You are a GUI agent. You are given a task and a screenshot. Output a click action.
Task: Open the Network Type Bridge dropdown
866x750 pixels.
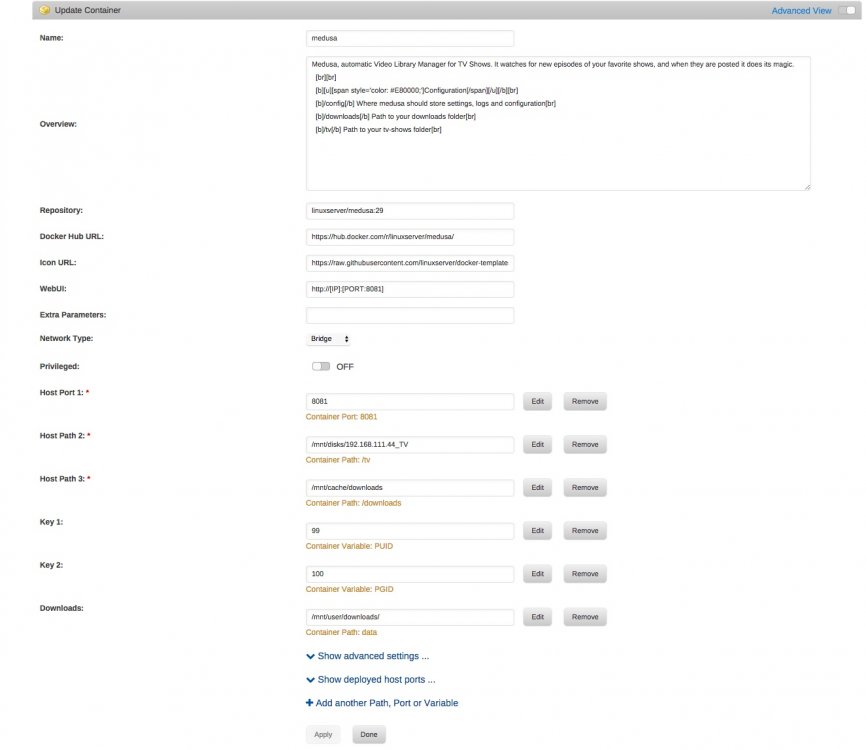[x=329, y=339]
